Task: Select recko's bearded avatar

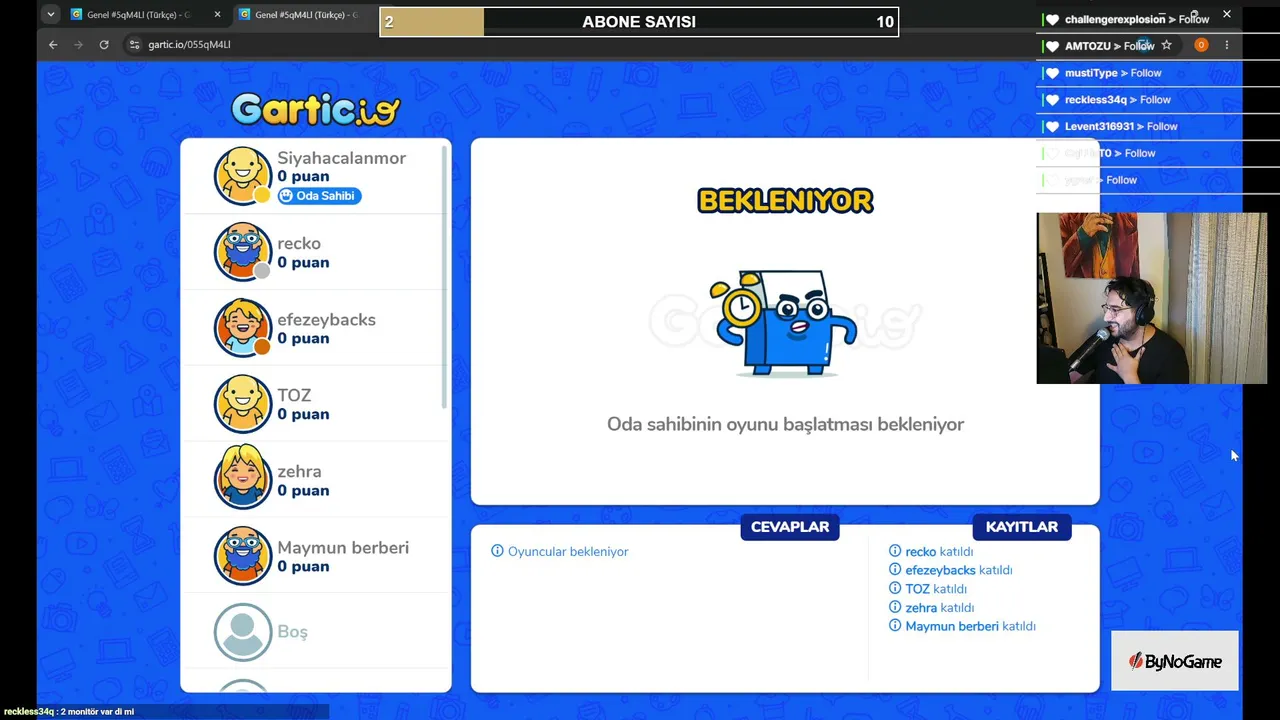Action: 243,252
